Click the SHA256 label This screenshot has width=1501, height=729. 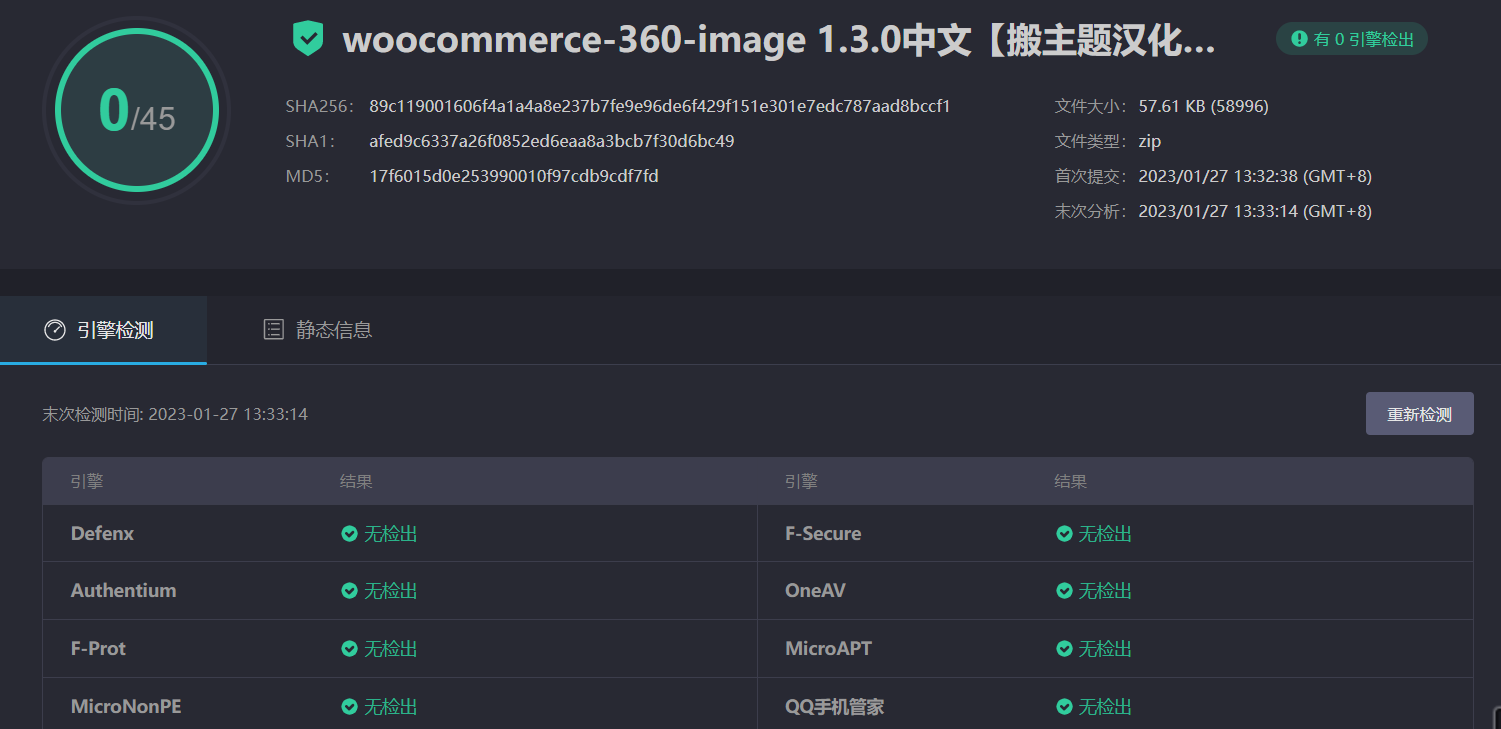[x=319, y=106]
